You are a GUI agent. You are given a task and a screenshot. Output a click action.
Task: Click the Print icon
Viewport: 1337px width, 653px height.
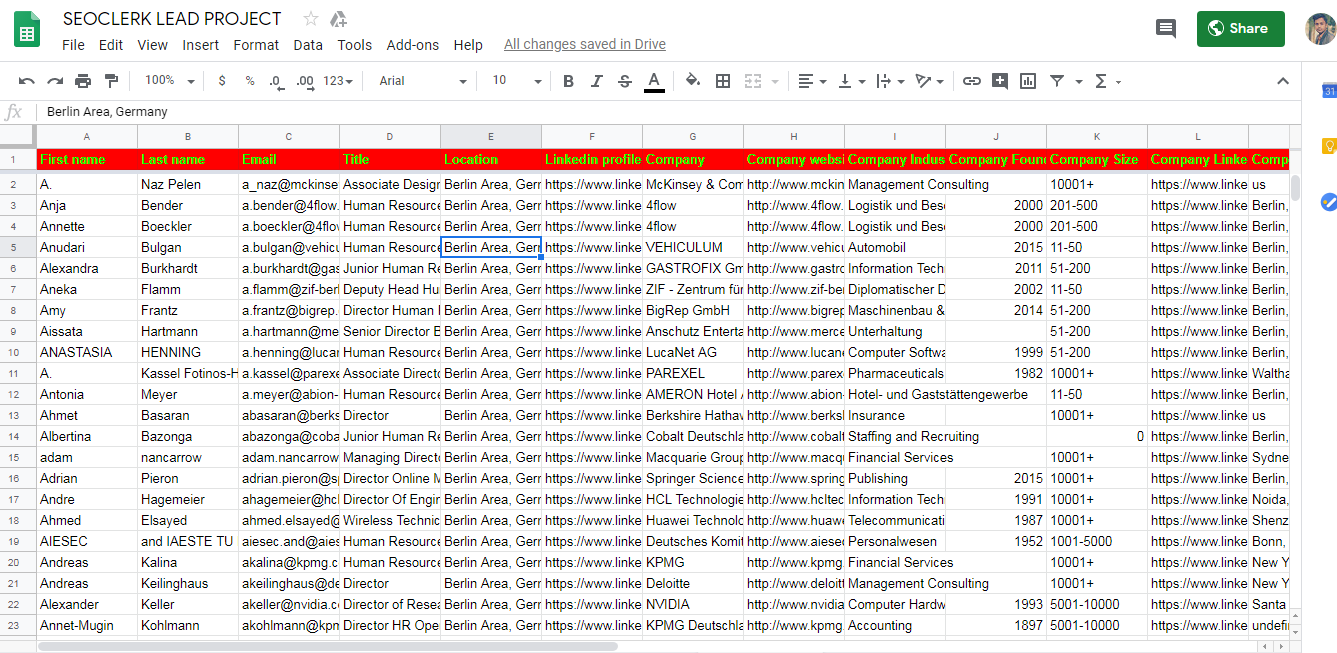83,81
